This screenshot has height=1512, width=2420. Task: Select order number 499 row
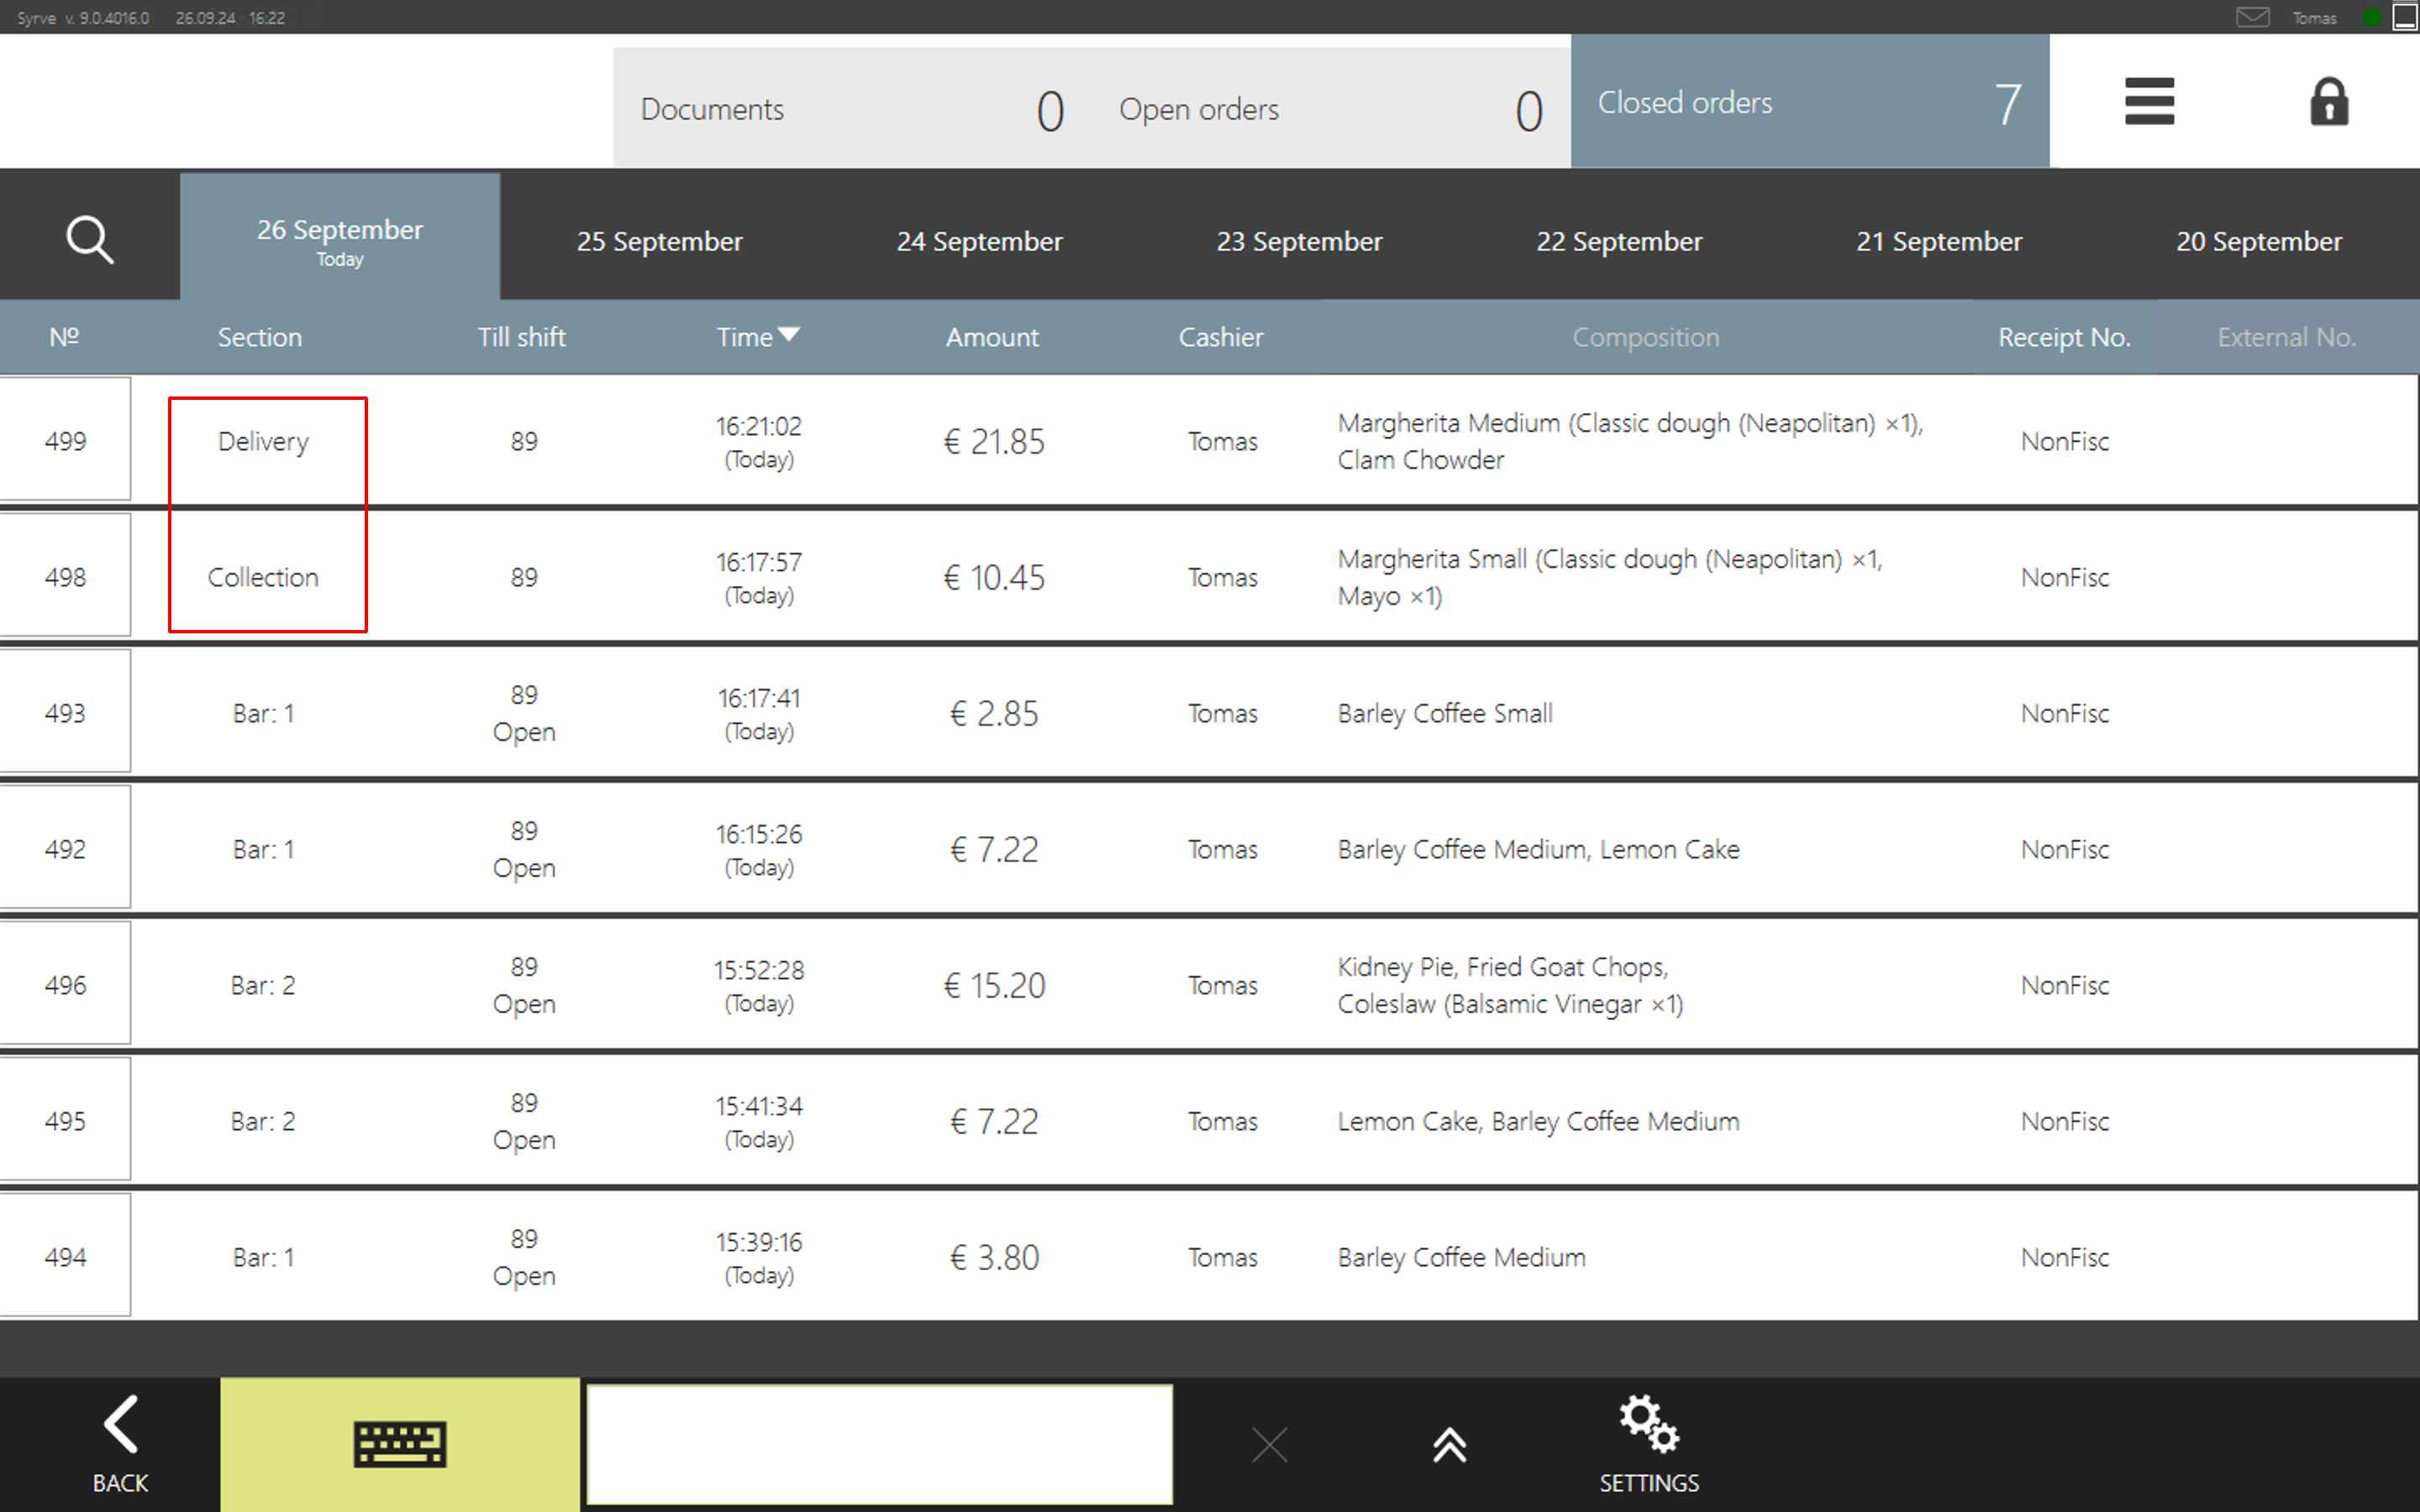pos(65,441)
